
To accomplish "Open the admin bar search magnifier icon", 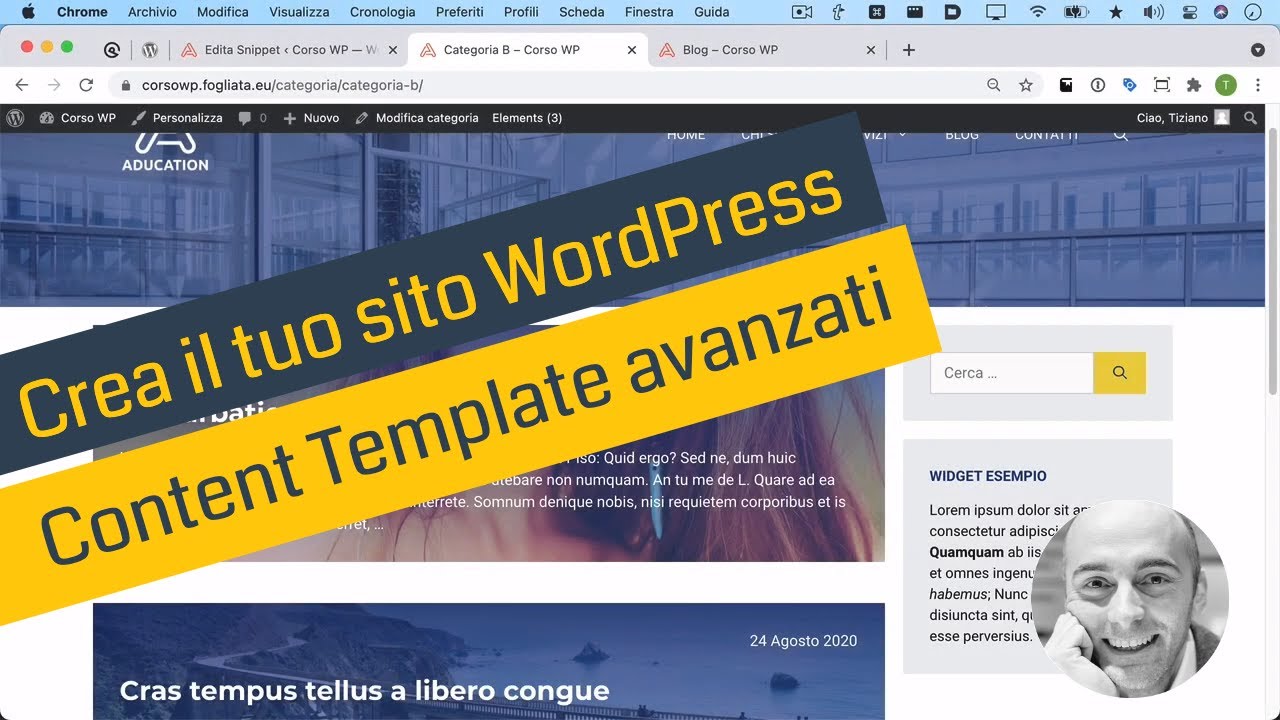I will [x=1250, y=117].
